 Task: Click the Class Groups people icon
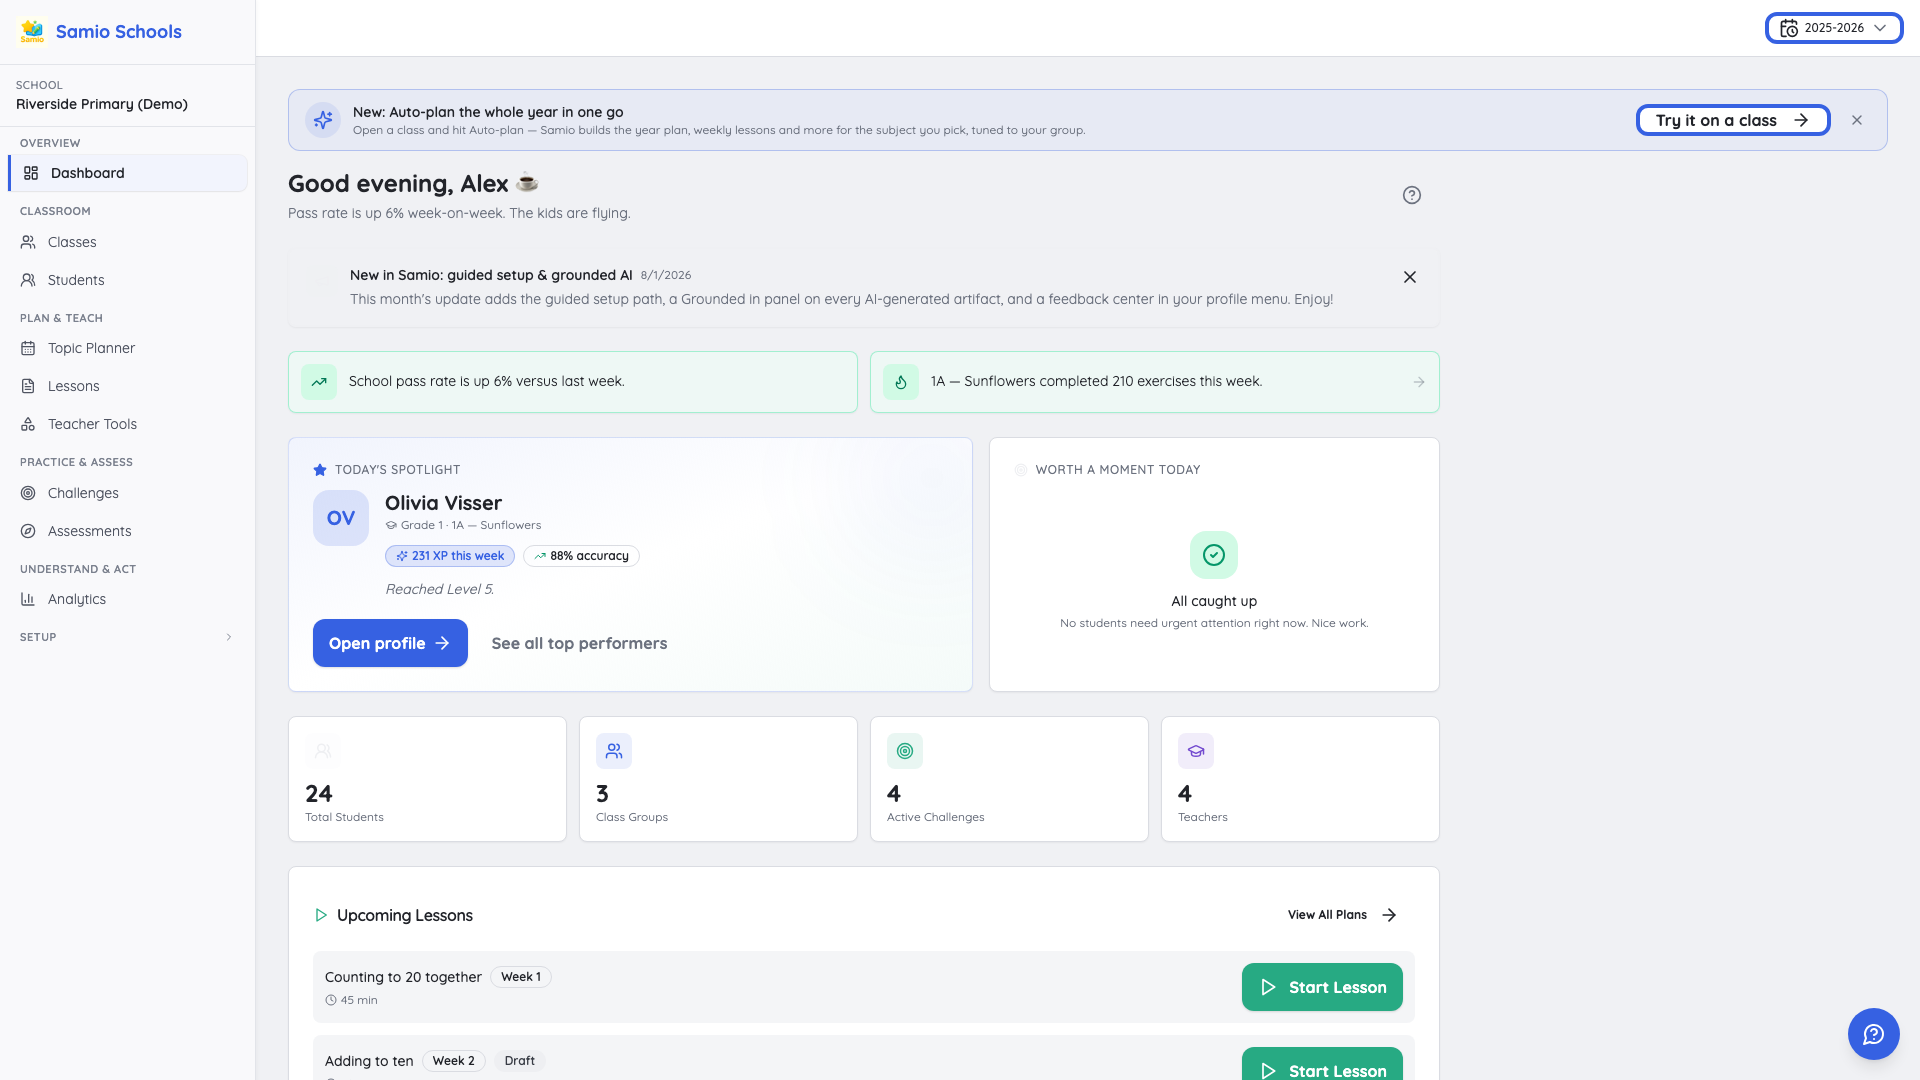pyautogui.click(x=614, y=751)
